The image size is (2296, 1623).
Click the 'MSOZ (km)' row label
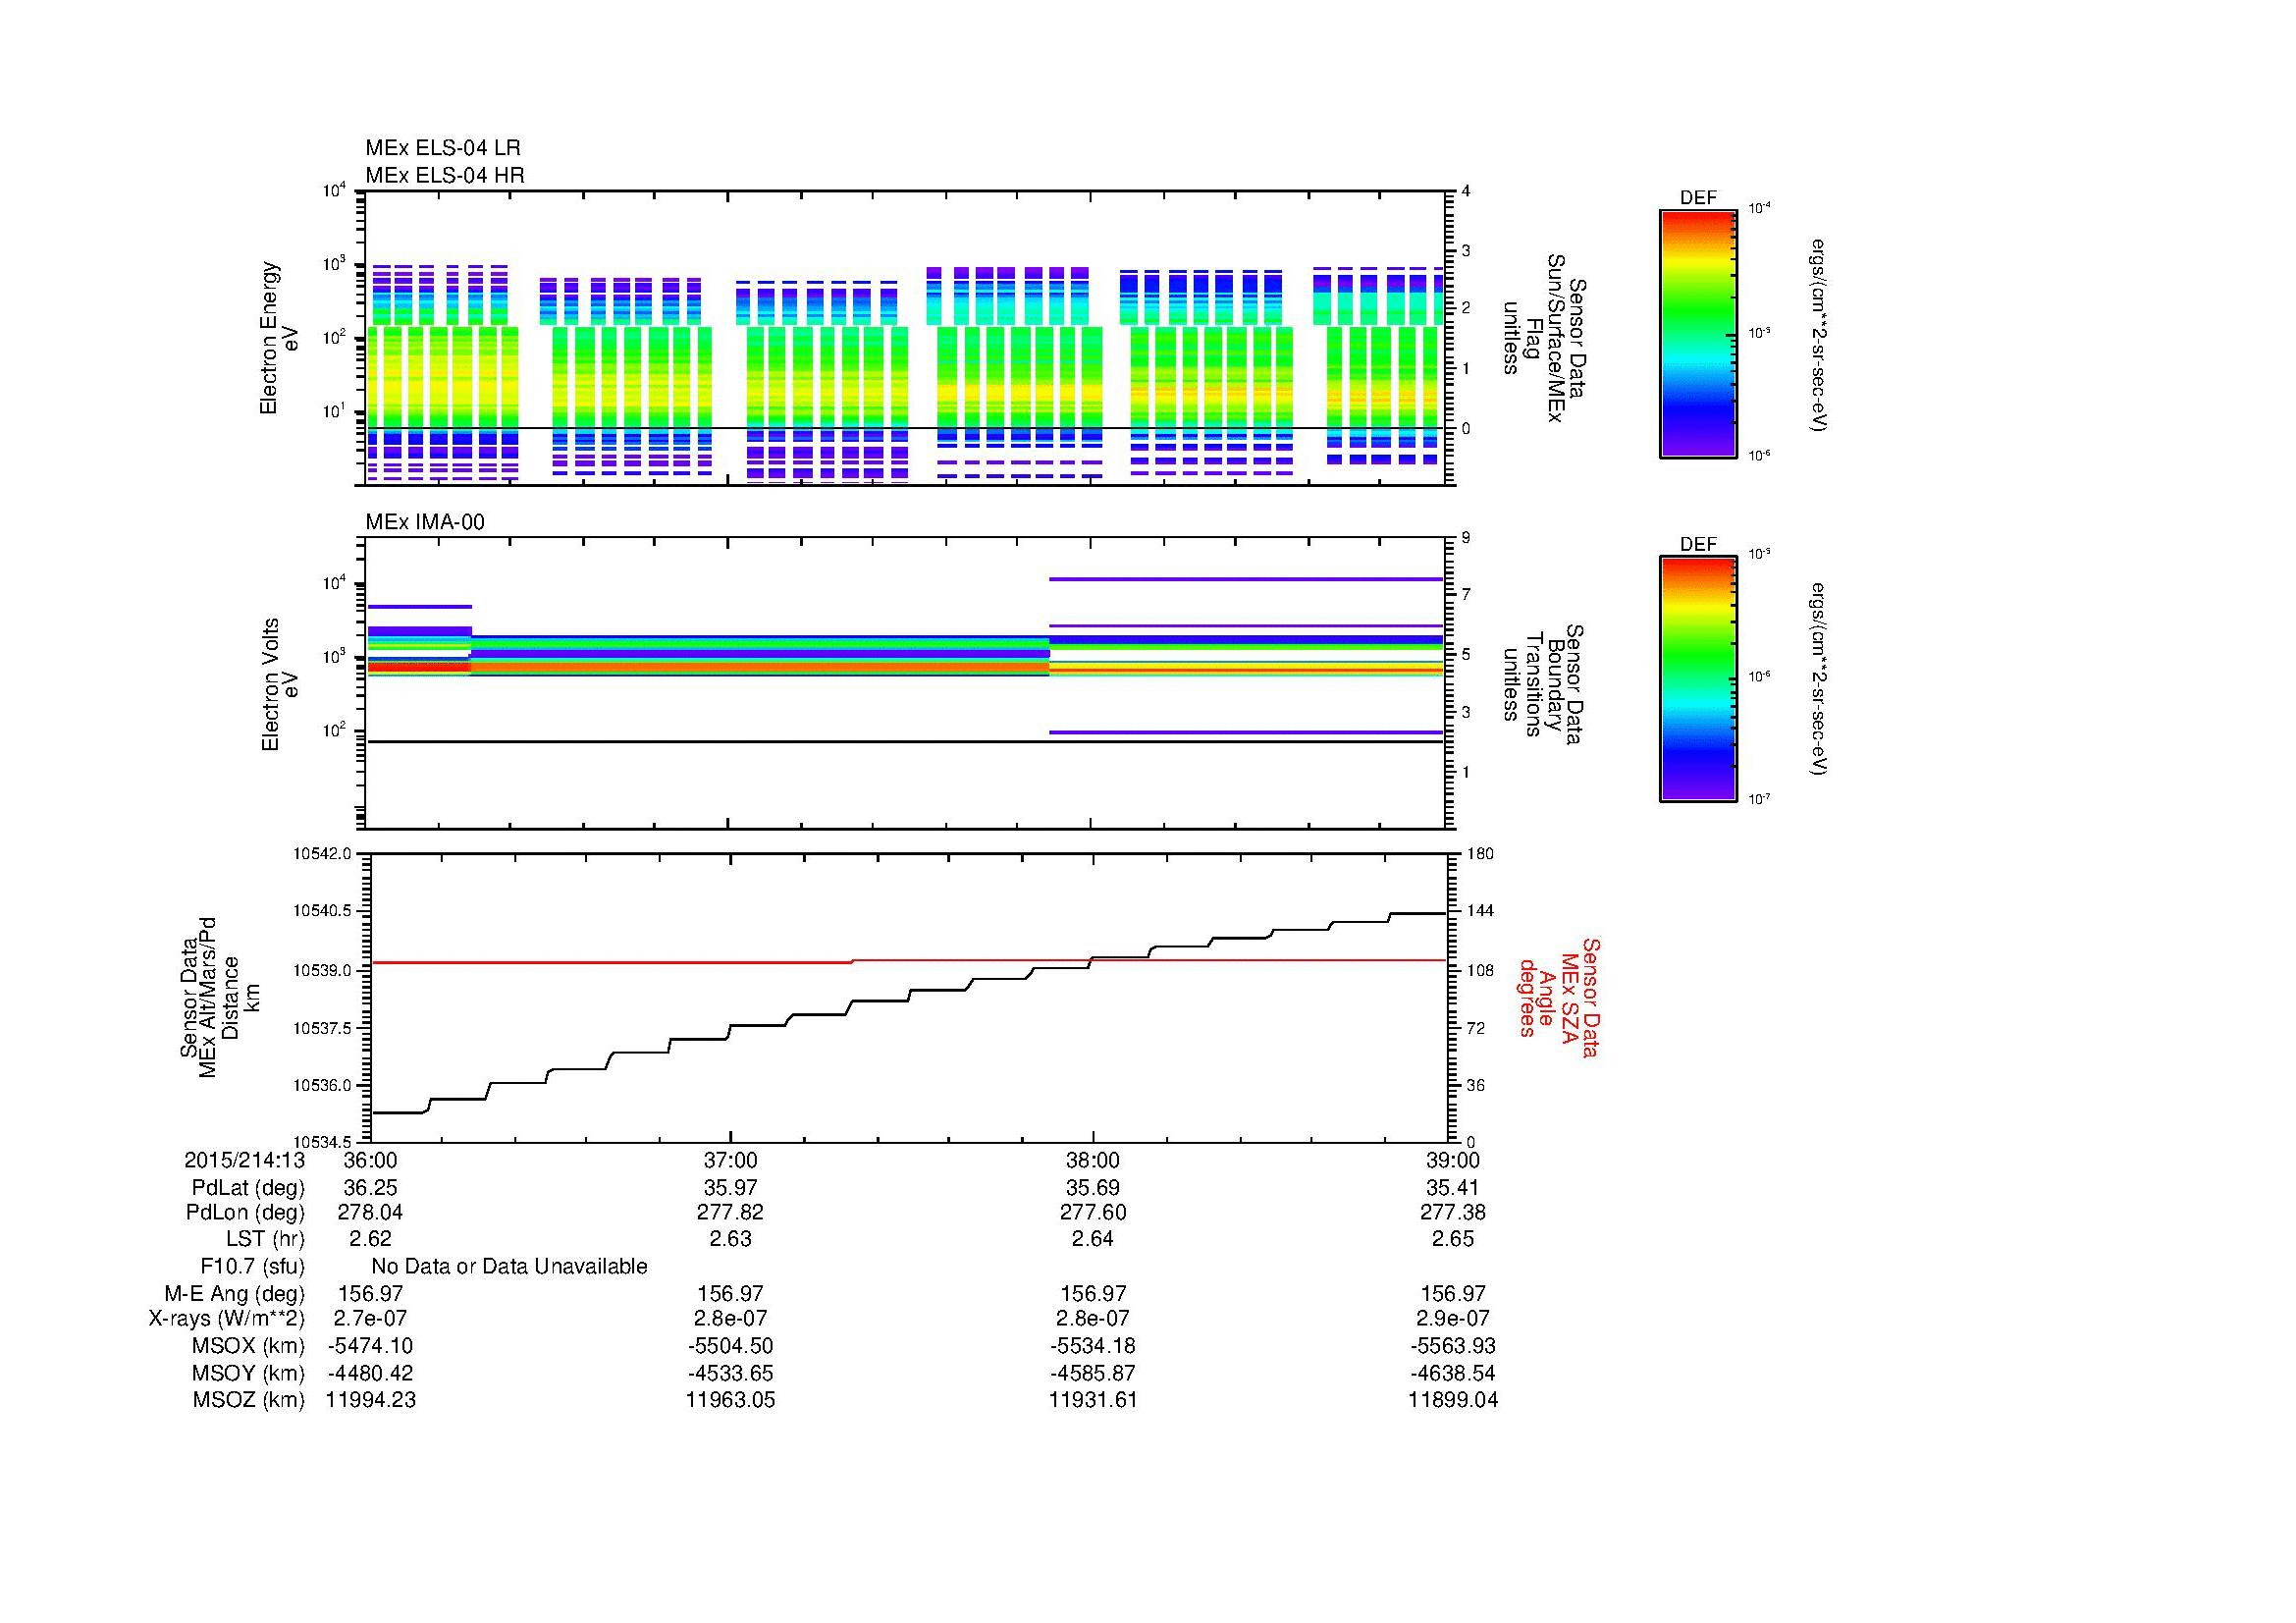248,1400
